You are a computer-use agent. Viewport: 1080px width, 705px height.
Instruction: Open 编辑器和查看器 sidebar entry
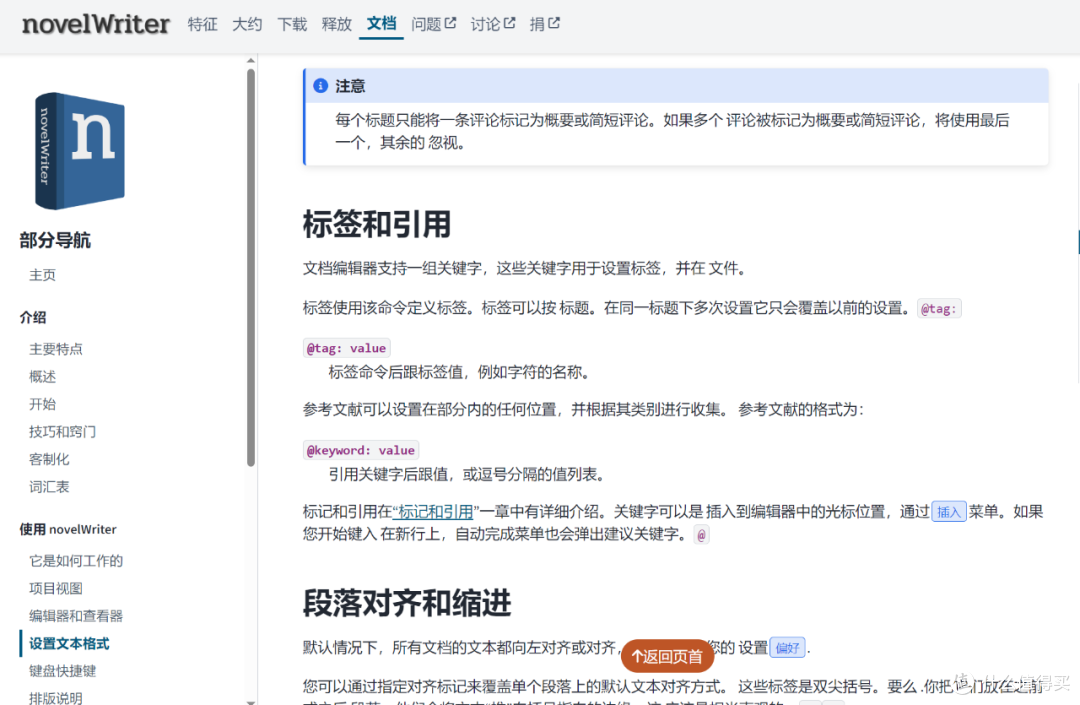76,616
